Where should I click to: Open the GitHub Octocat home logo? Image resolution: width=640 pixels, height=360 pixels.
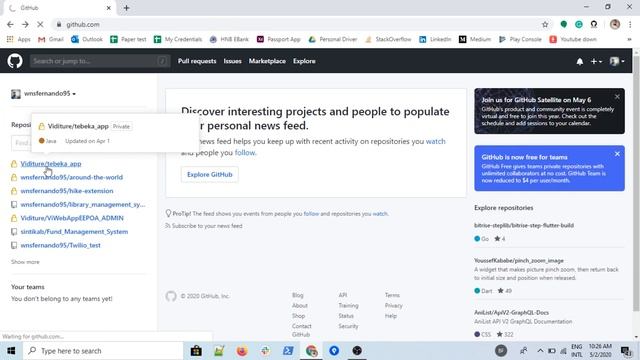[x=15, y=61]
